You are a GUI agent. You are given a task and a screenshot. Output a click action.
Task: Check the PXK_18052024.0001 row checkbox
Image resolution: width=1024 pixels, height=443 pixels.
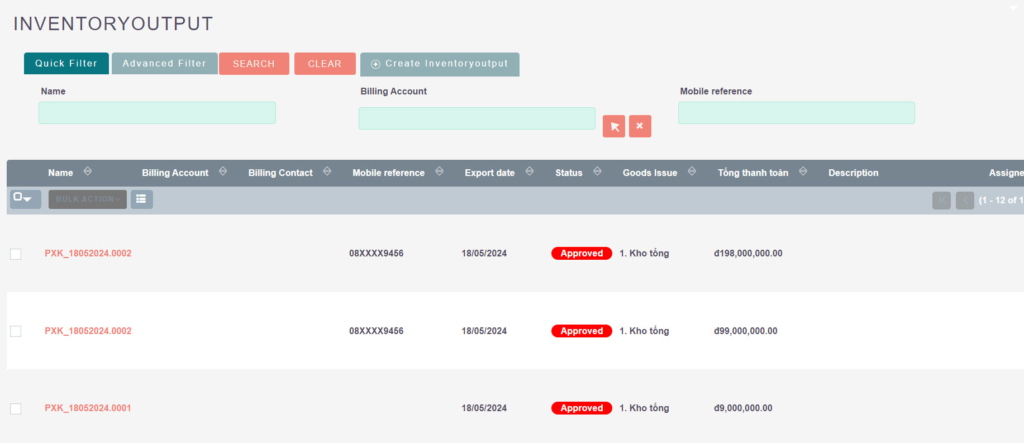pyautogui.click(x=15, y=408)
